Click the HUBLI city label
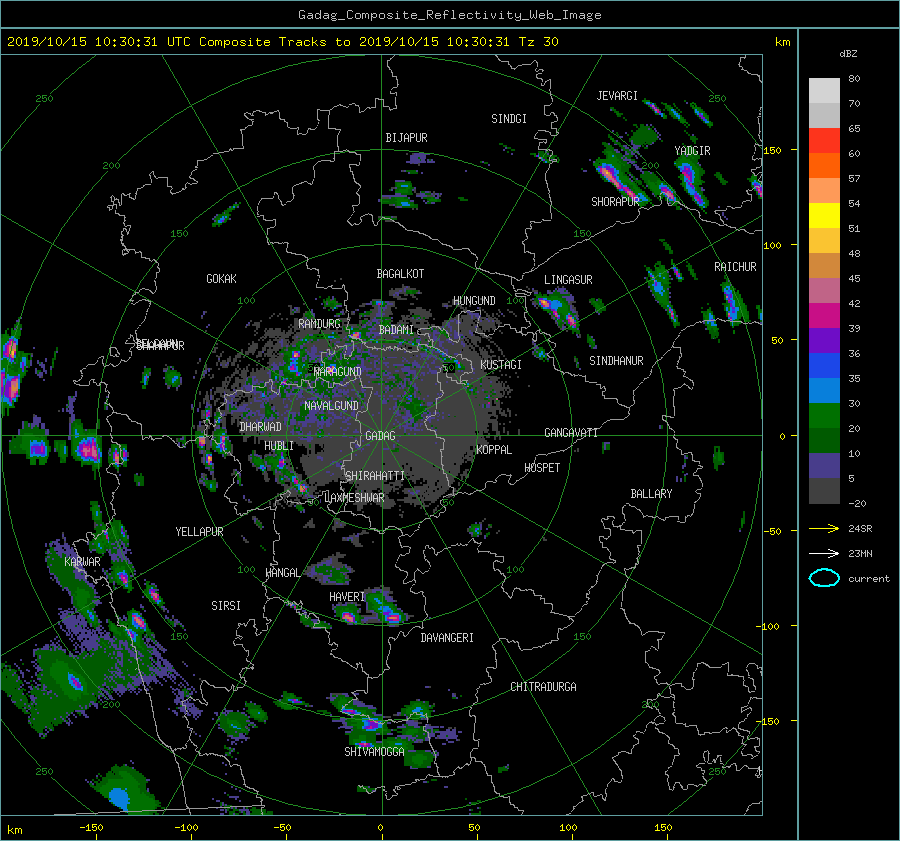 [279, 445]
